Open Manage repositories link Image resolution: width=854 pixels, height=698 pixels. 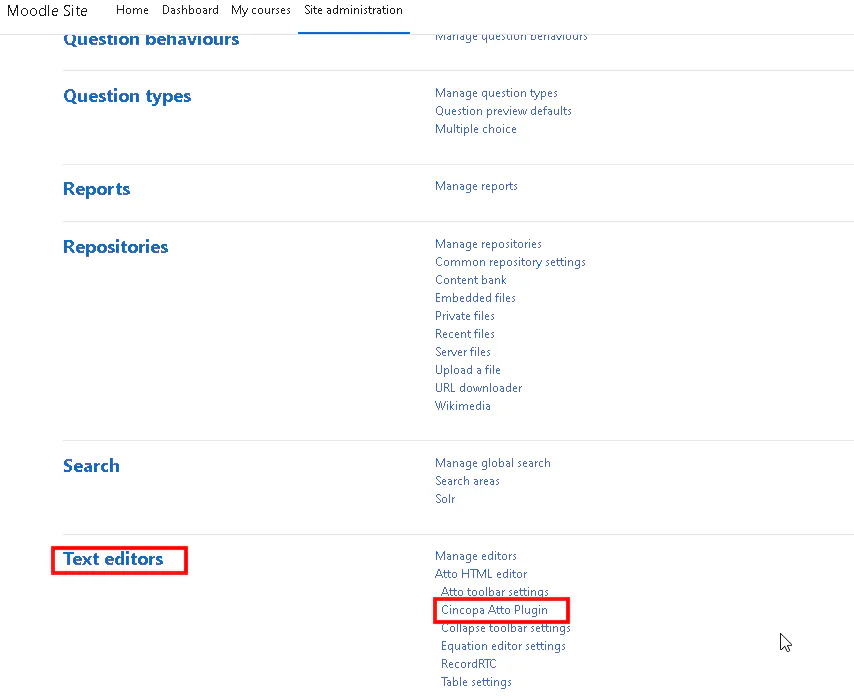pyautogui.click(x=489, y=244)
